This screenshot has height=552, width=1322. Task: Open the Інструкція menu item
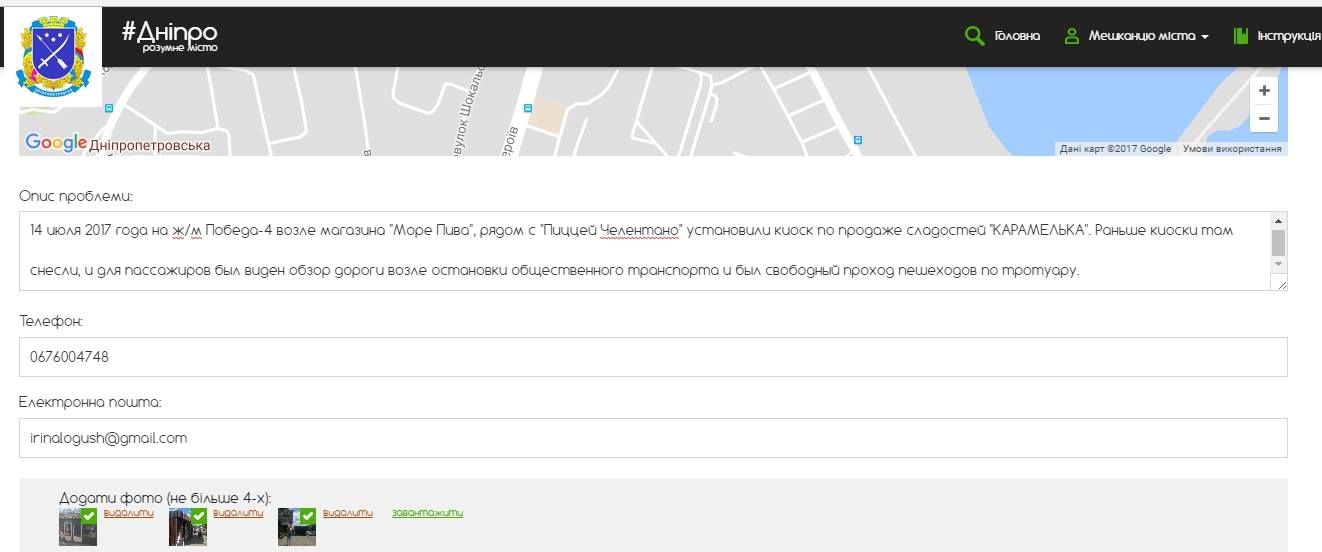pyautogui.click(x=1289, y=36)
